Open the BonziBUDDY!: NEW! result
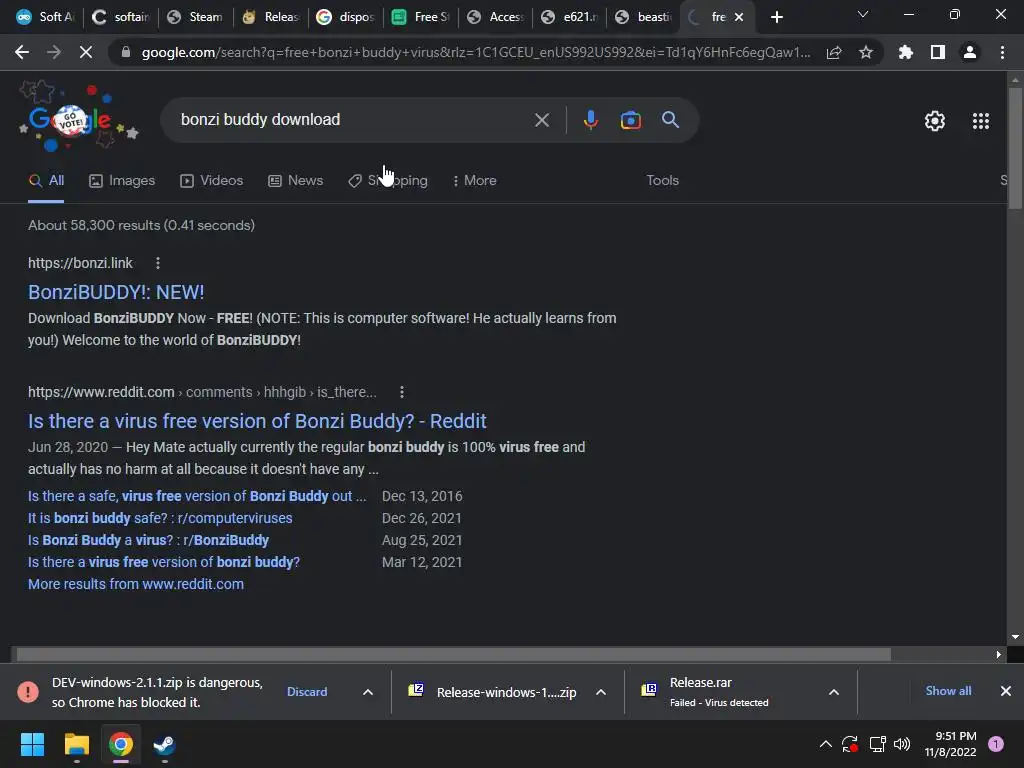Screen dimensions: 1024x768 coord(116,292)
